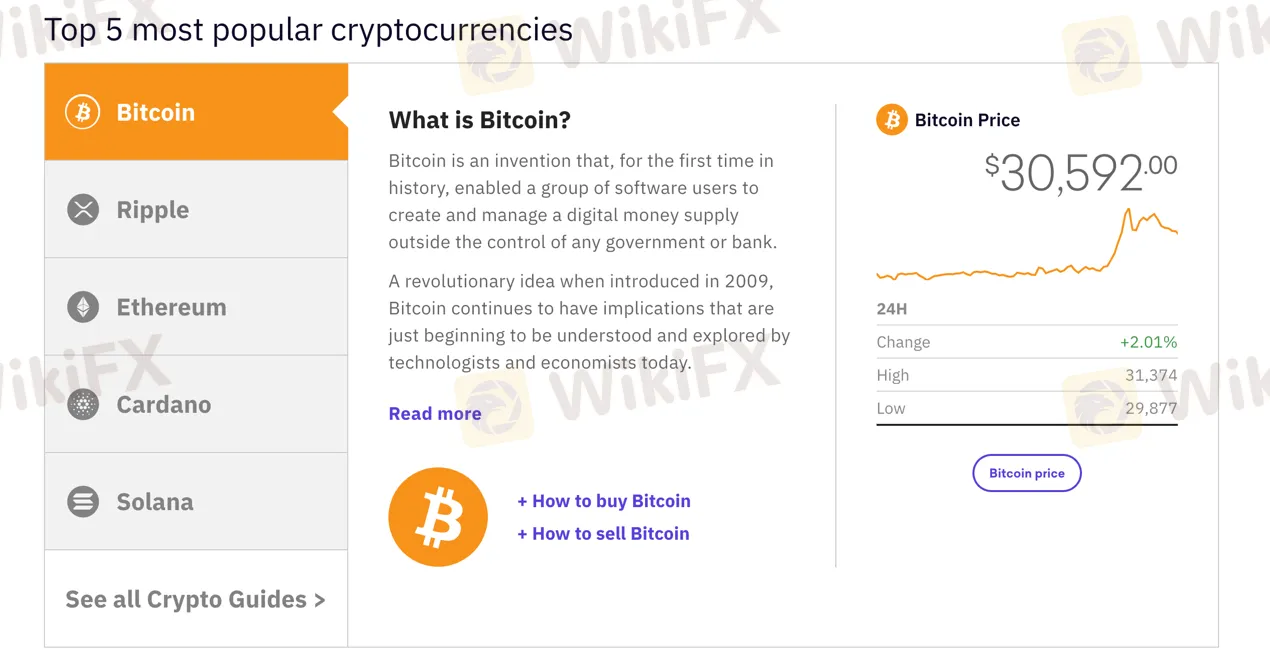Expand See all Crypto Guides
Viewport: 1270px width, 672px height.
coord(195,599)
